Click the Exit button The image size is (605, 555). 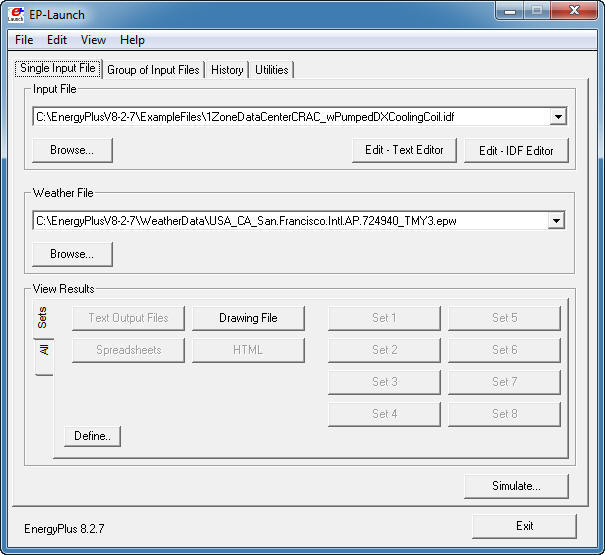click(x=524, y=526)
